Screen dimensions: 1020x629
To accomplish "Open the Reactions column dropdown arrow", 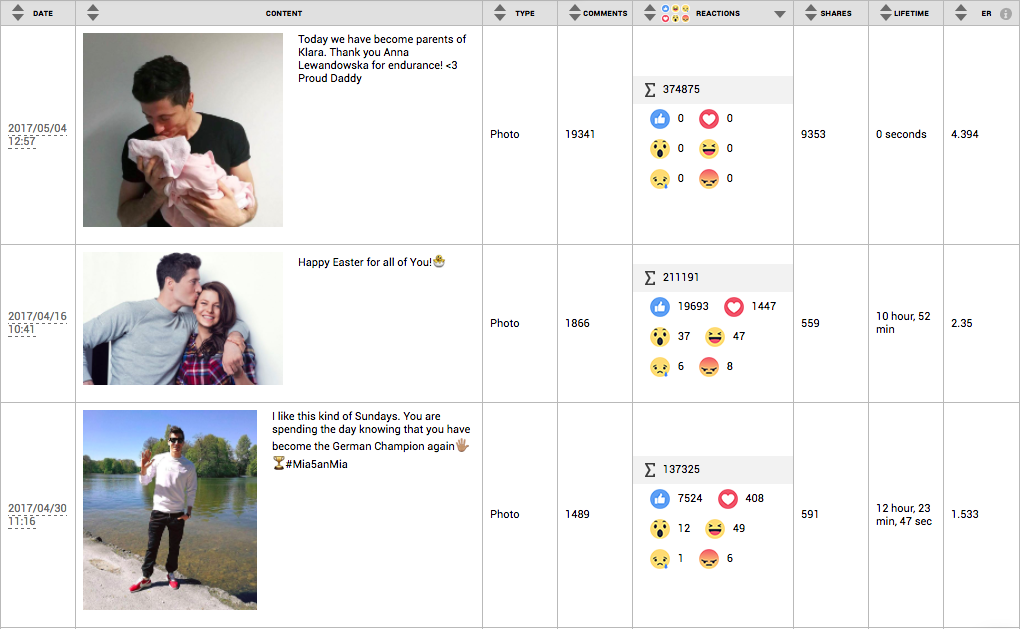I will (780, 14).
